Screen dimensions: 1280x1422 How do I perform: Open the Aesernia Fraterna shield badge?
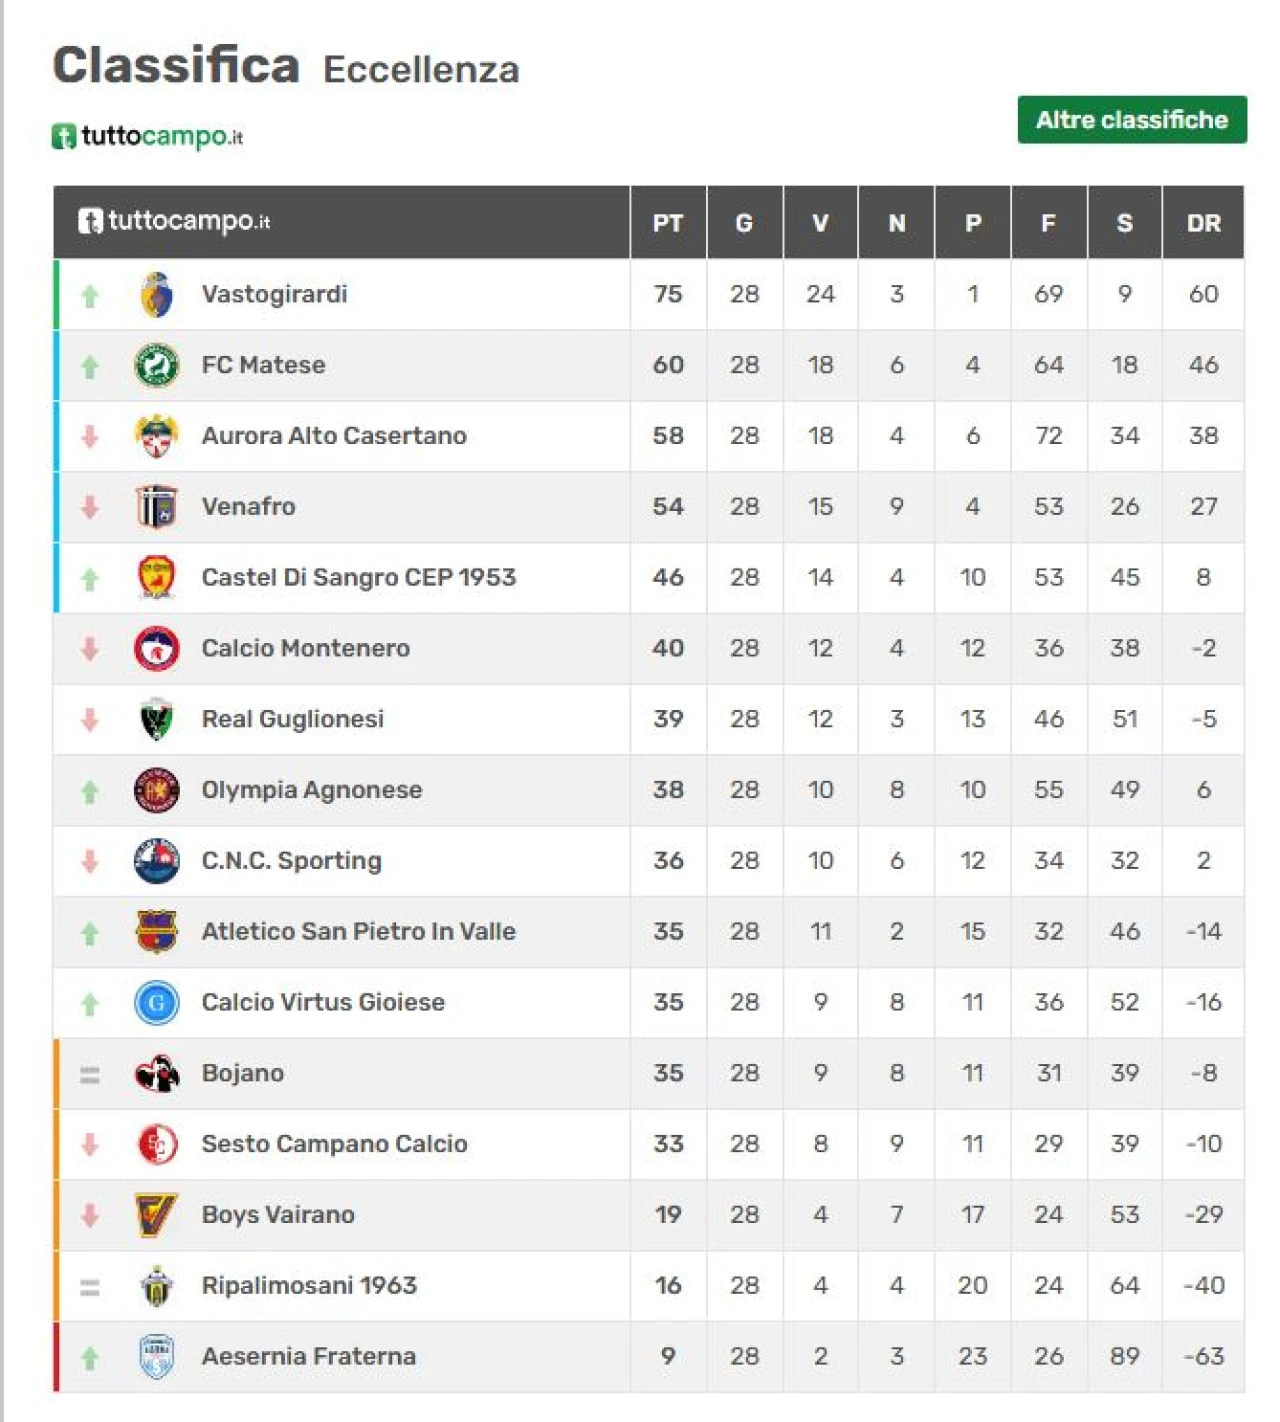pos(157,1357)
